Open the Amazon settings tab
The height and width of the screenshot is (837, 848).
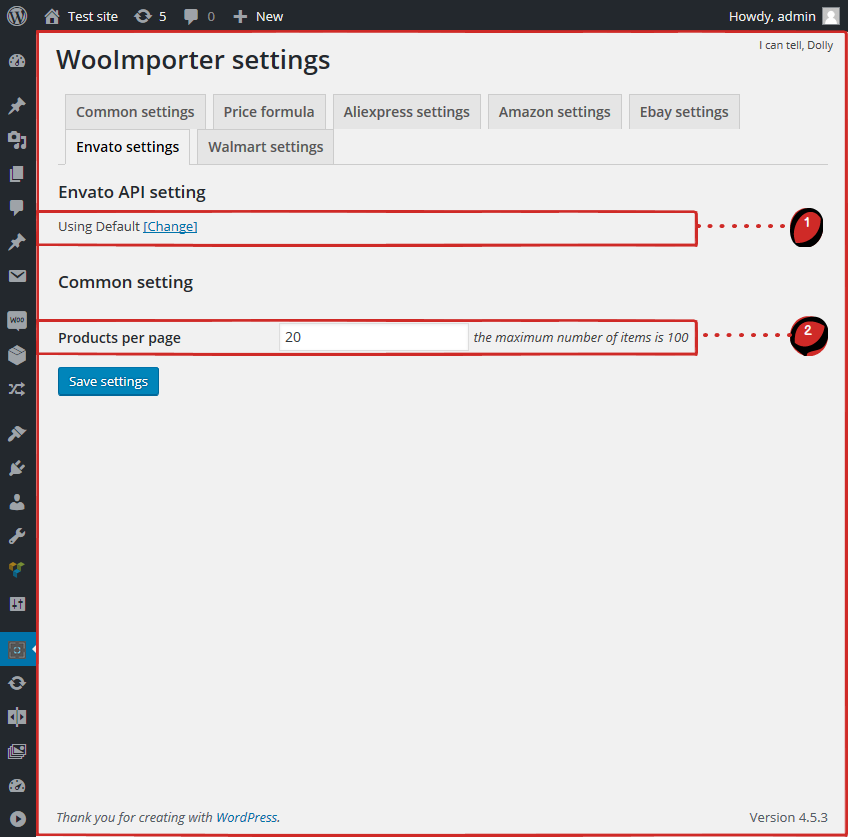[554, 112]
